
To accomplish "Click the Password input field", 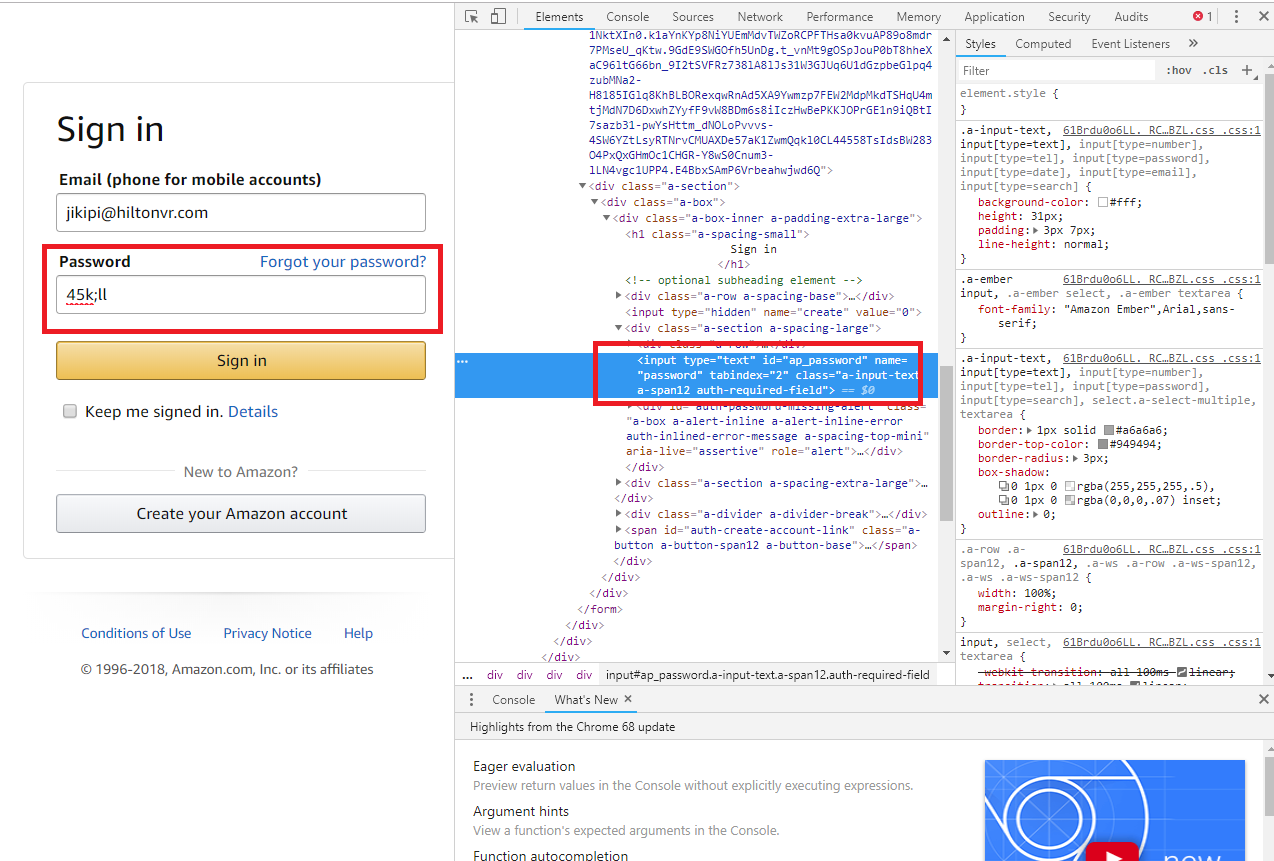I will [241, 294].
